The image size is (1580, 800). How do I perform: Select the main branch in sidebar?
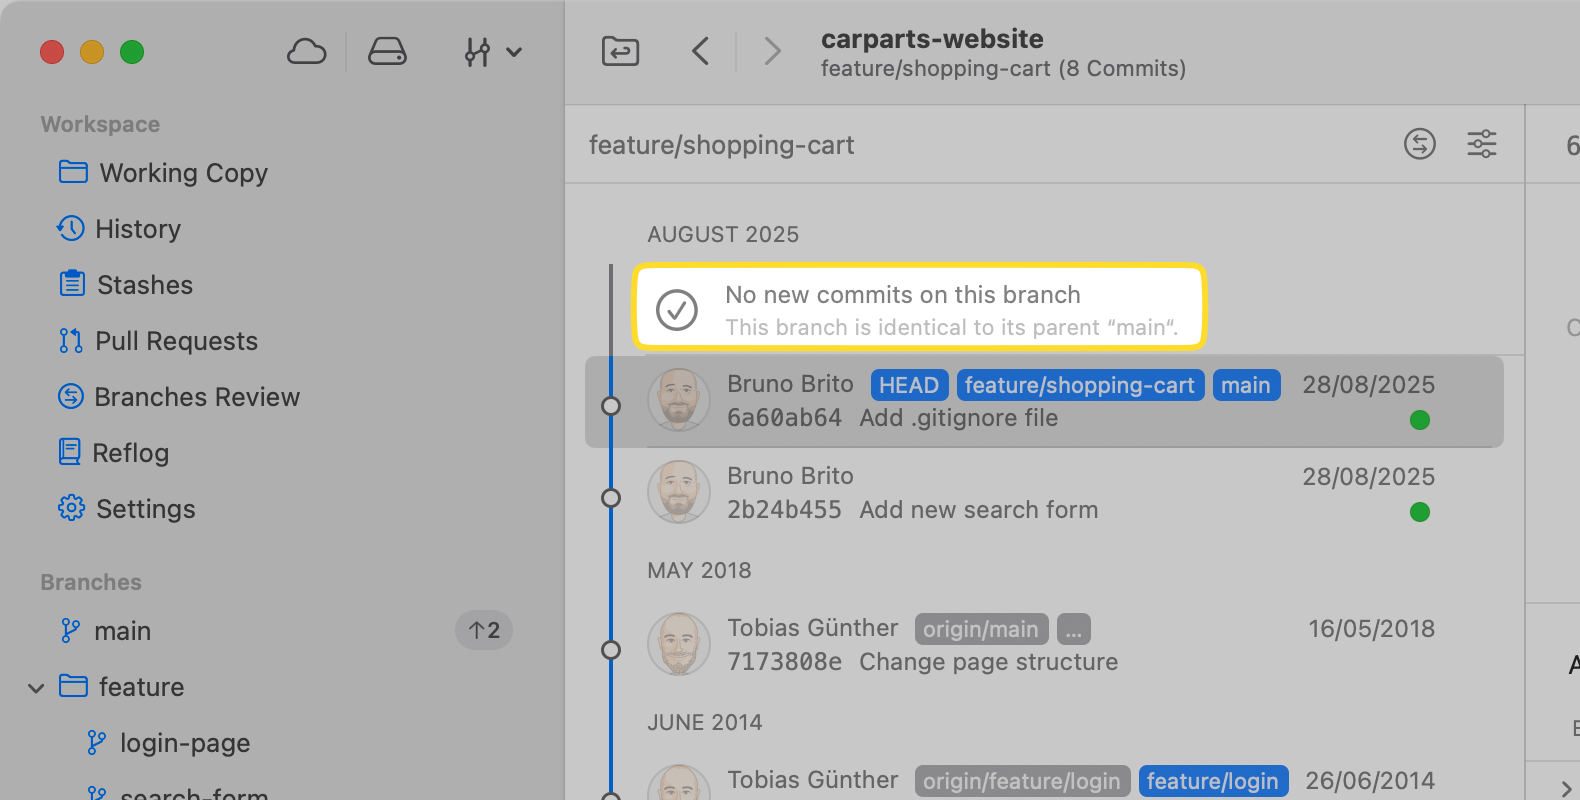pos(122,631)
